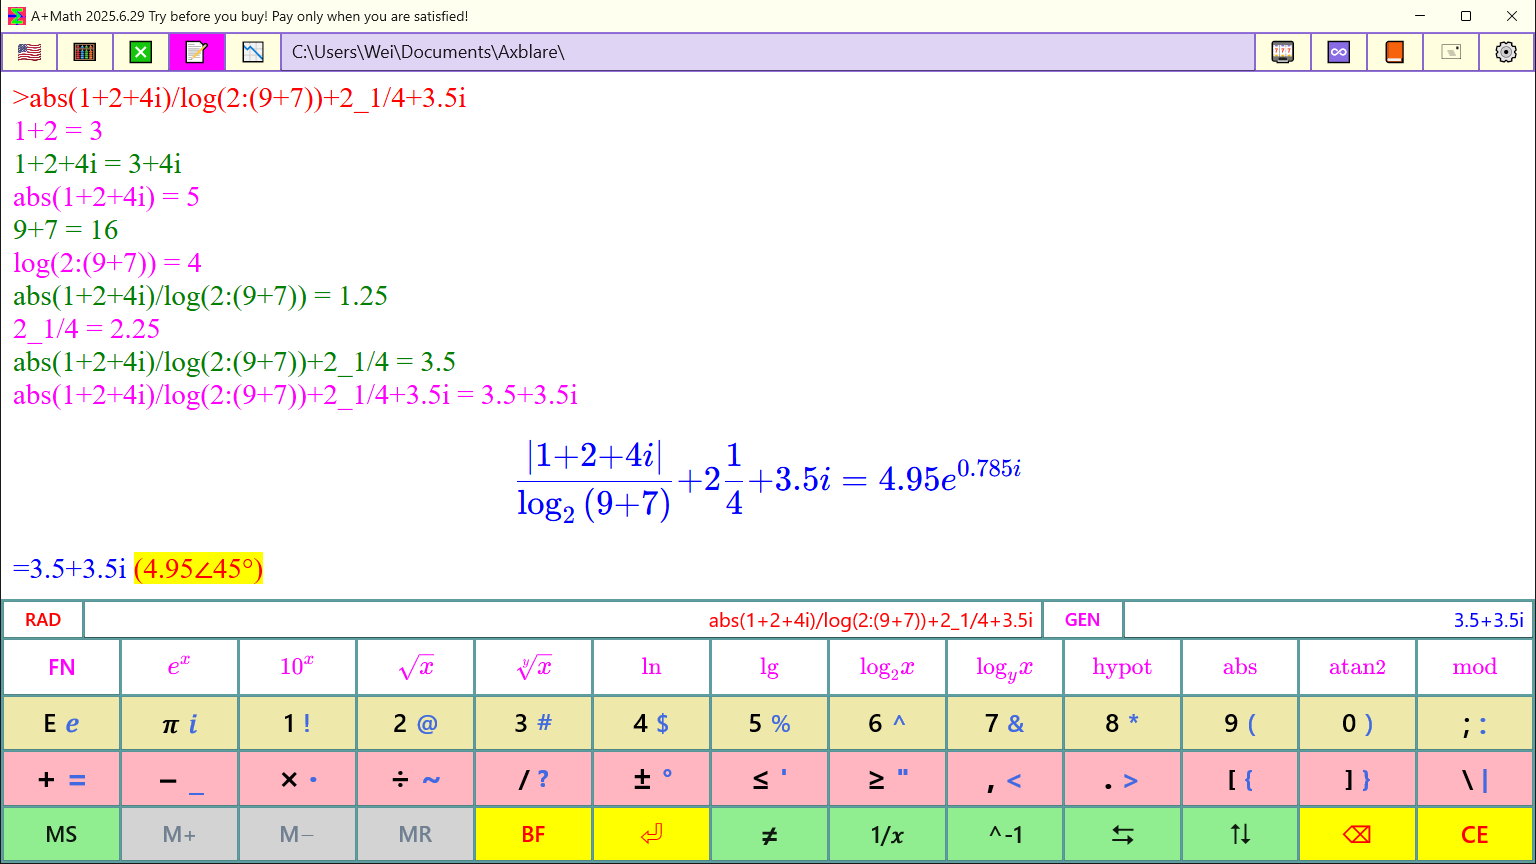Open the settings gear
This screenshot has height=864, width=1536.
tap(1506, 51)
